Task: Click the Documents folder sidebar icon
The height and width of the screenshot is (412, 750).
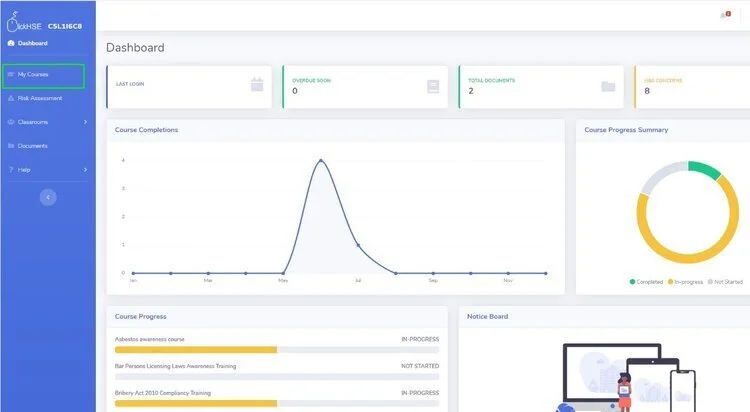Action: (11, 146)
